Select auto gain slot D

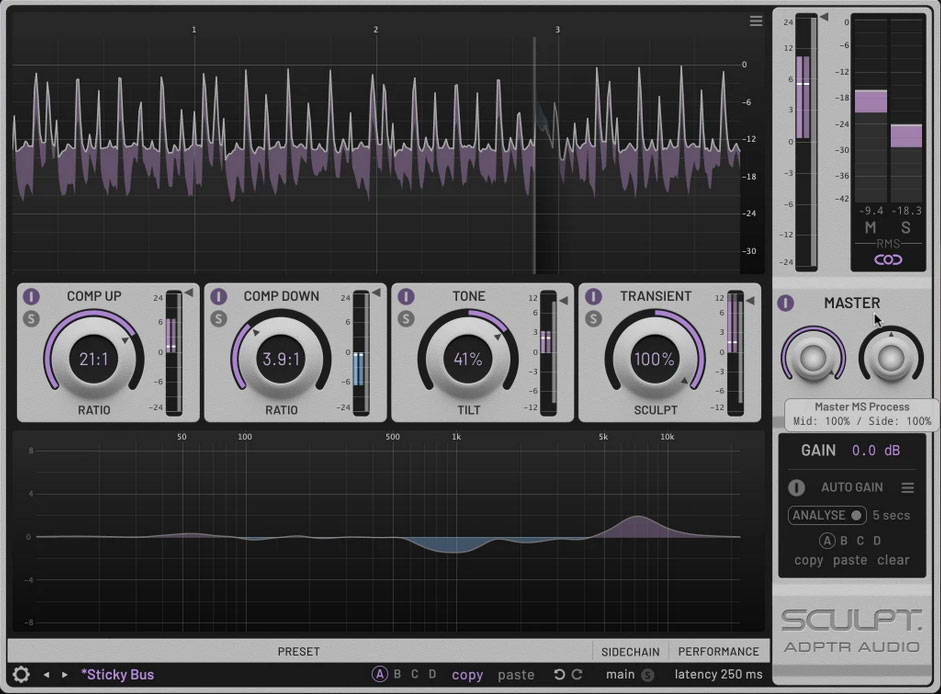tap(877, 540)
